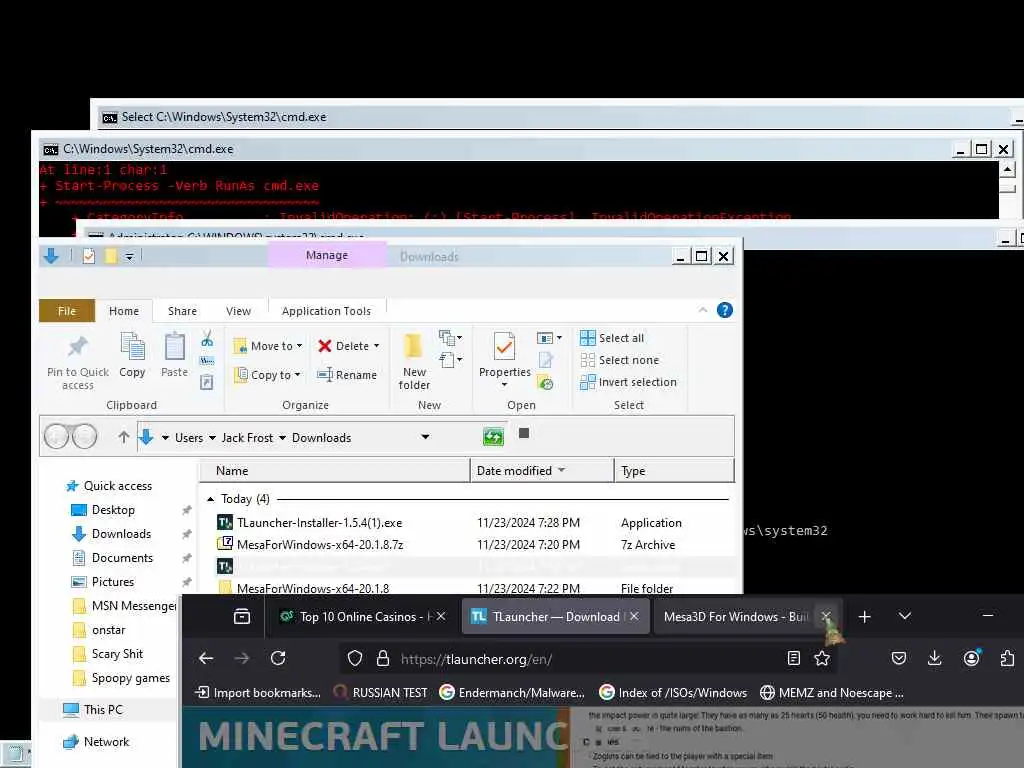Click Pin to Quick access icon
The width and height of the screenshot is (1024, 768).
pyautogui.click(x=78, y=347)
